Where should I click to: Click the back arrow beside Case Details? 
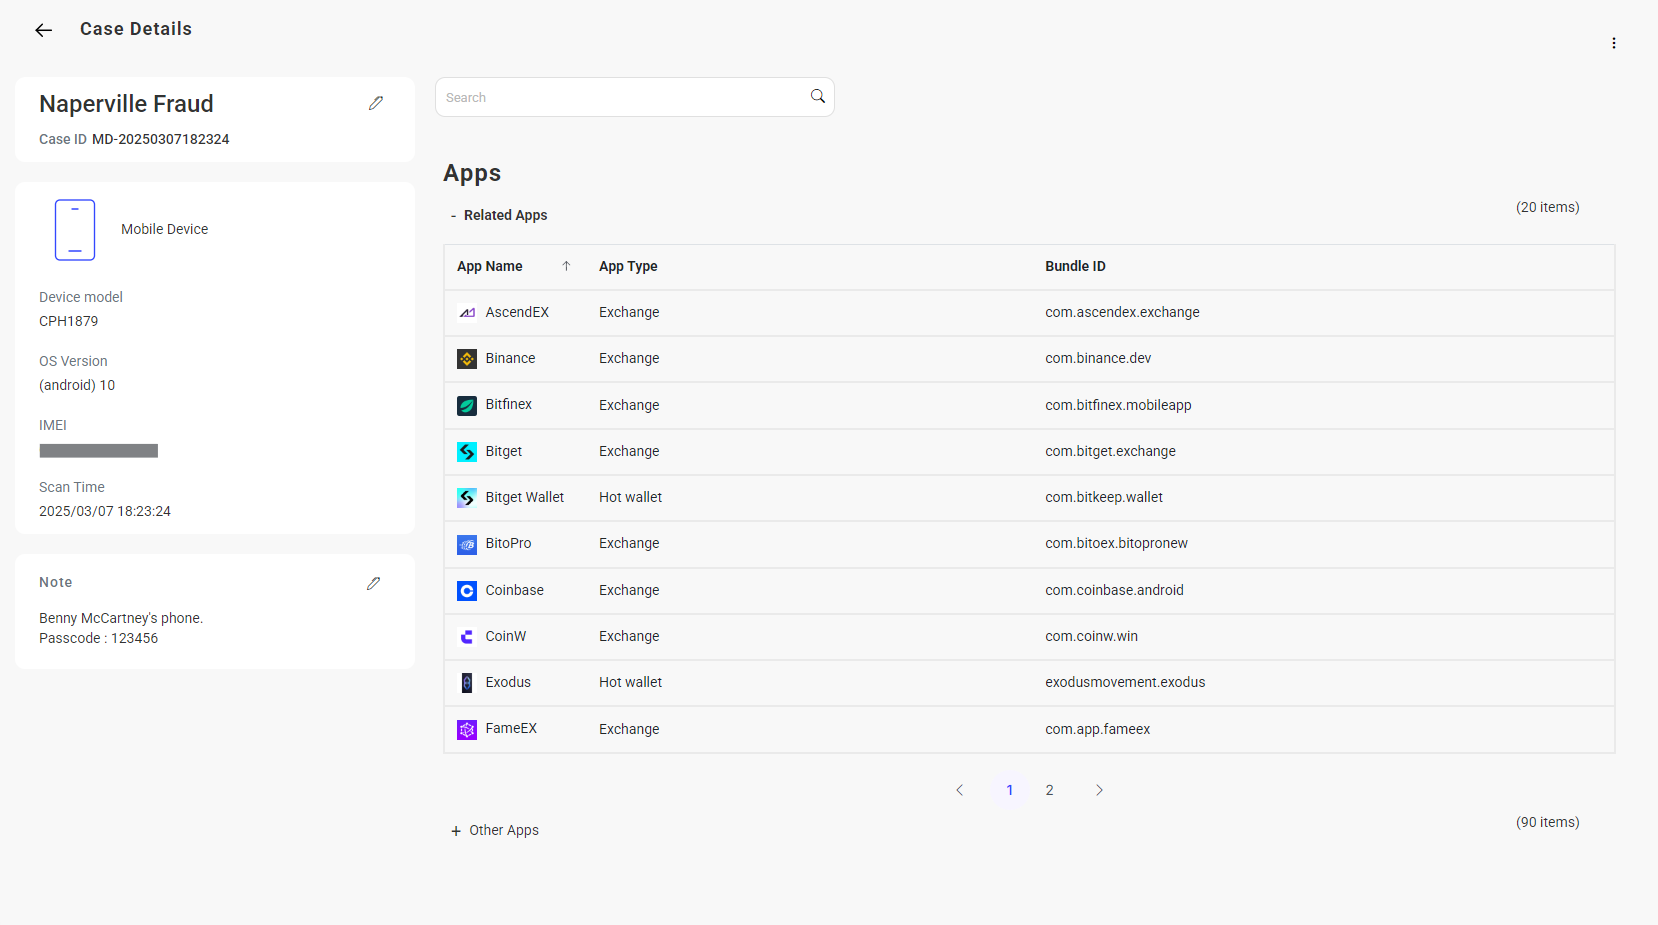pos(43,30)
